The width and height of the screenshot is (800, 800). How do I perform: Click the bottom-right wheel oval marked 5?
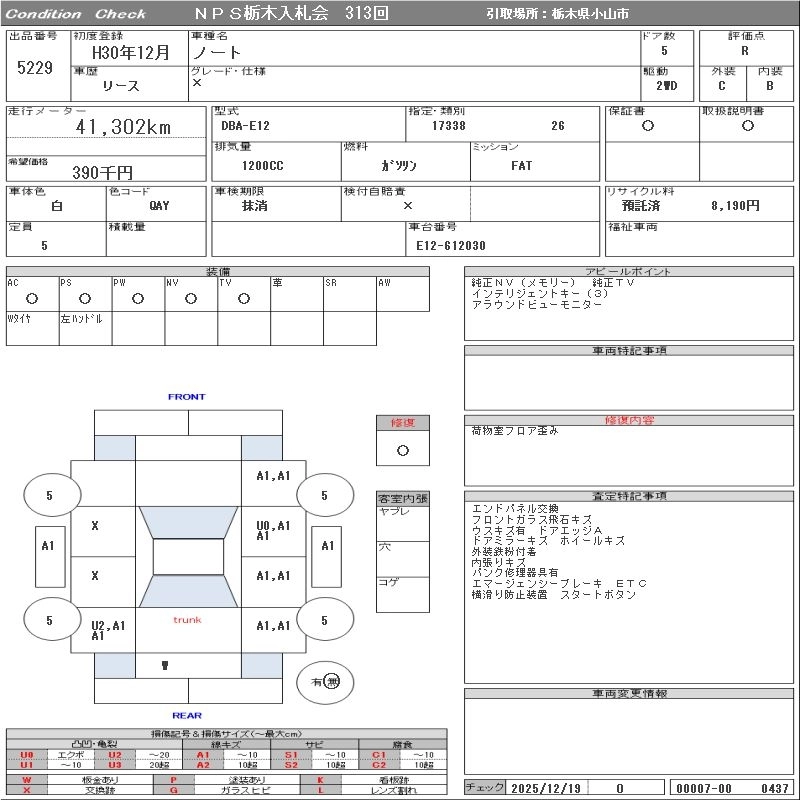tap(324, 620)
